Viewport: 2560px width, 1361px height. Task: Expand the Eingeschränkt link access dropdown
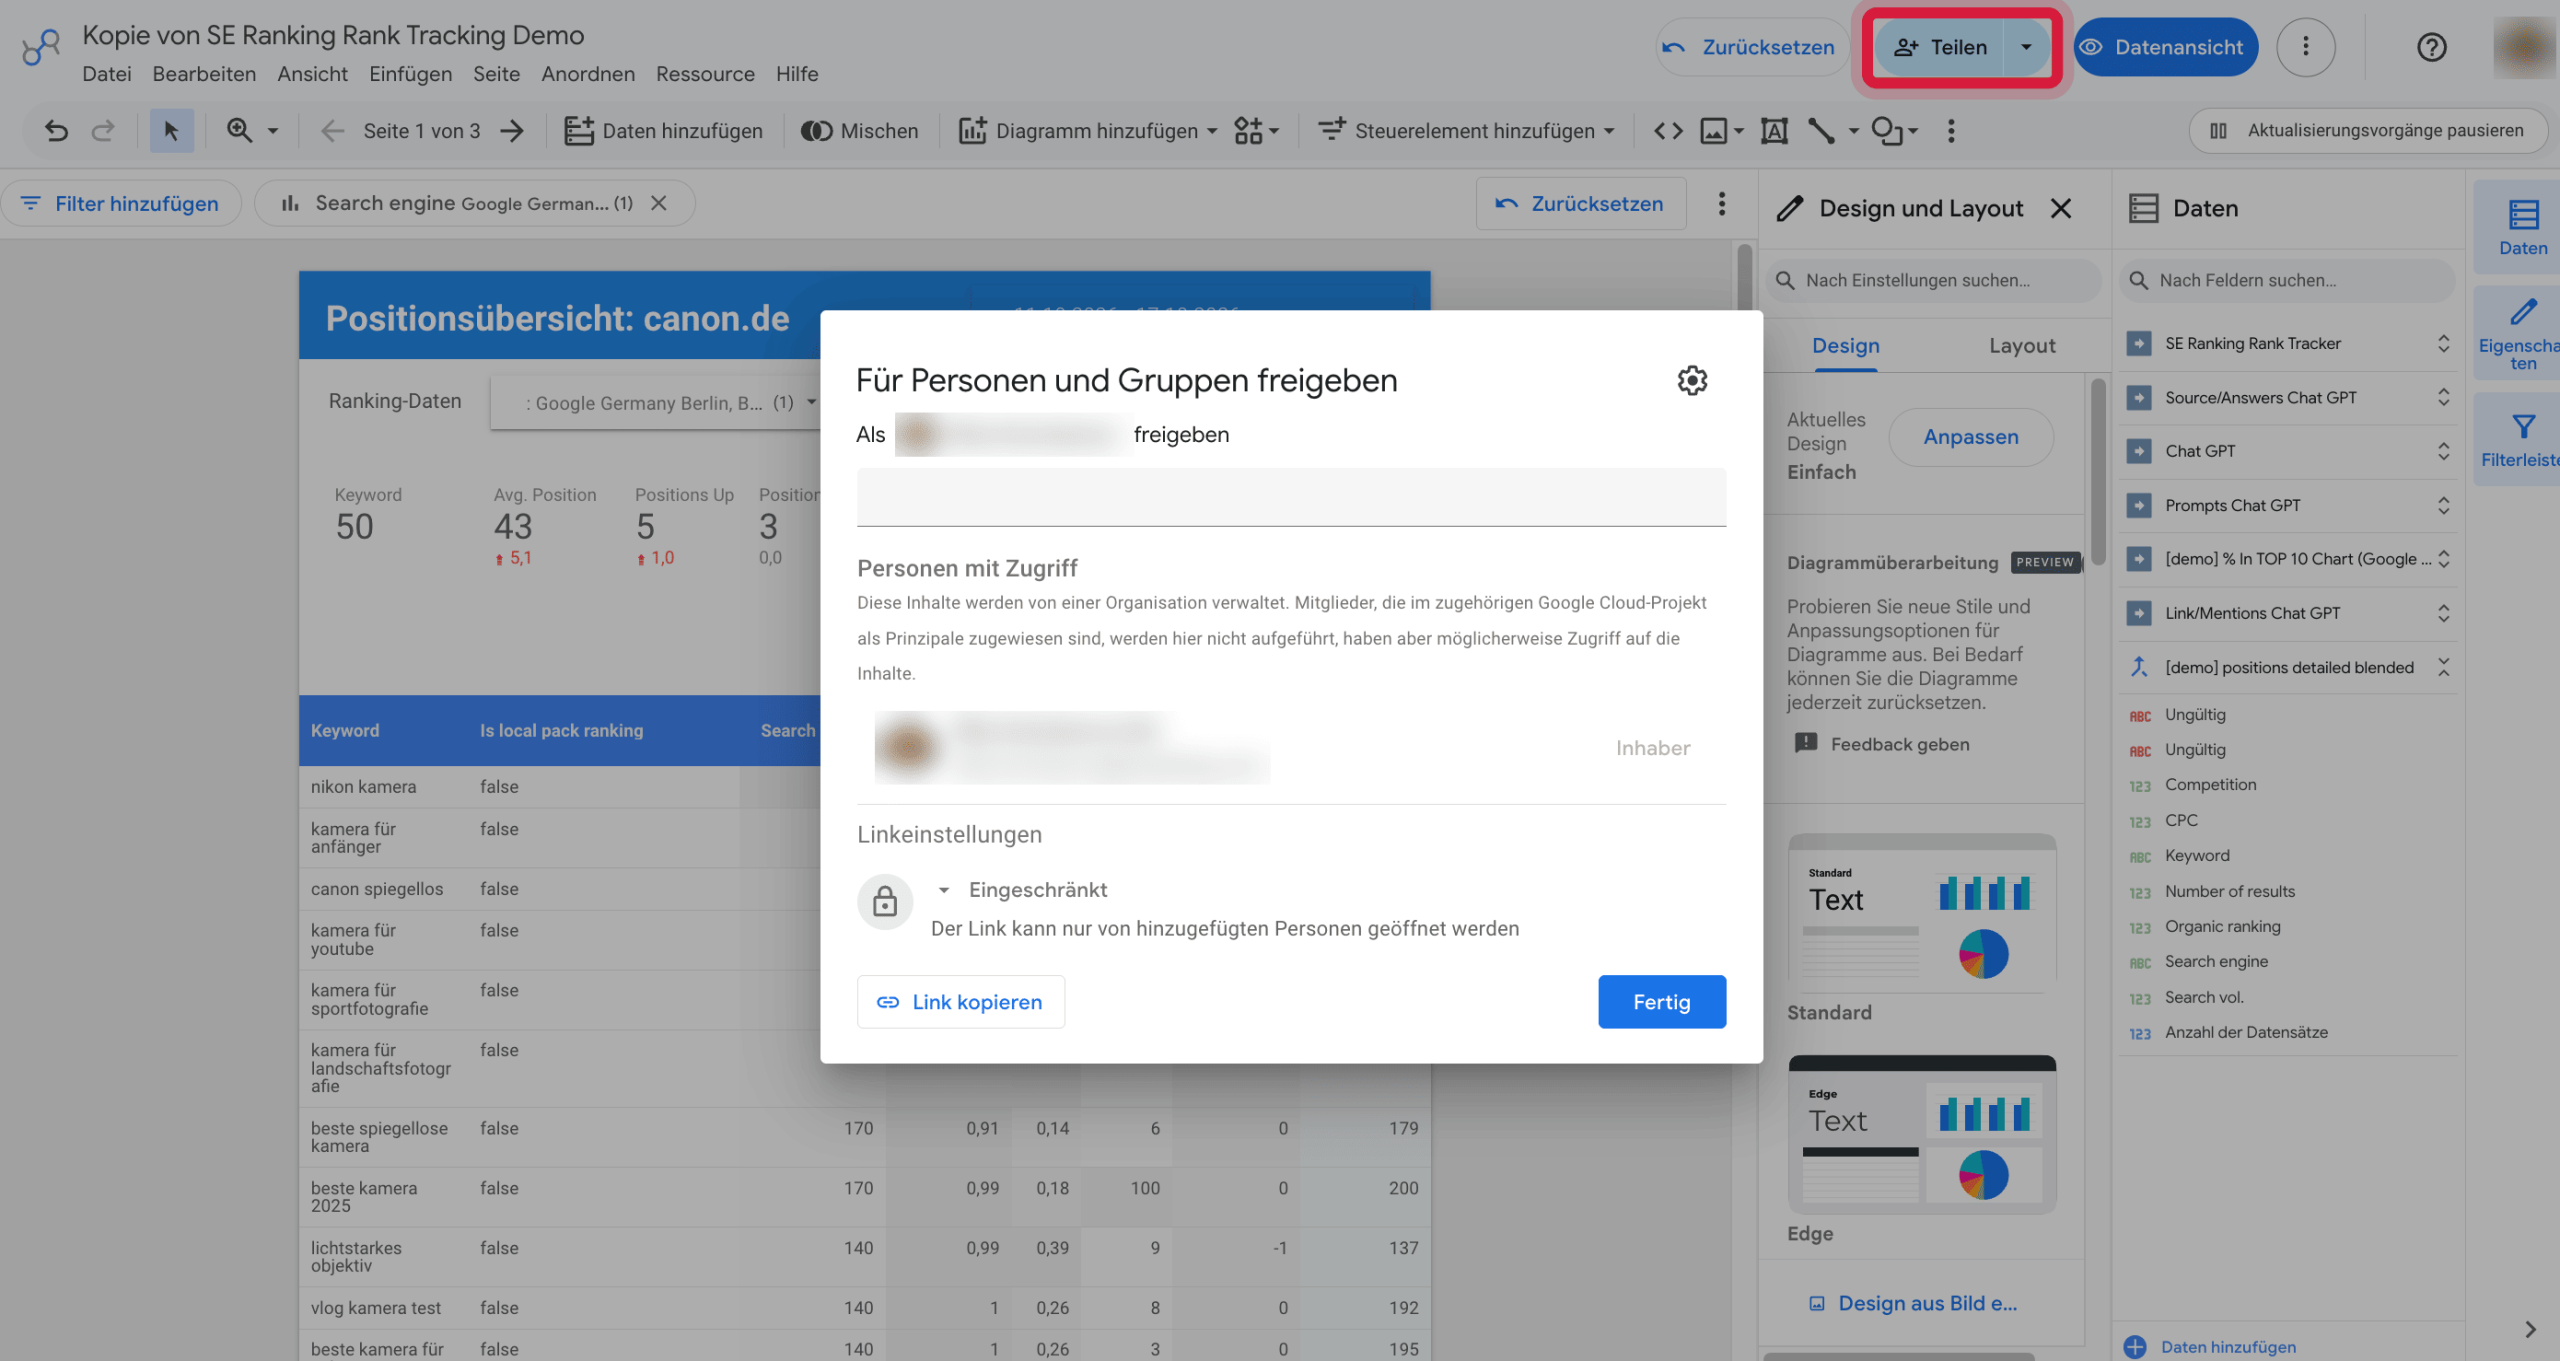point(1024,890)
